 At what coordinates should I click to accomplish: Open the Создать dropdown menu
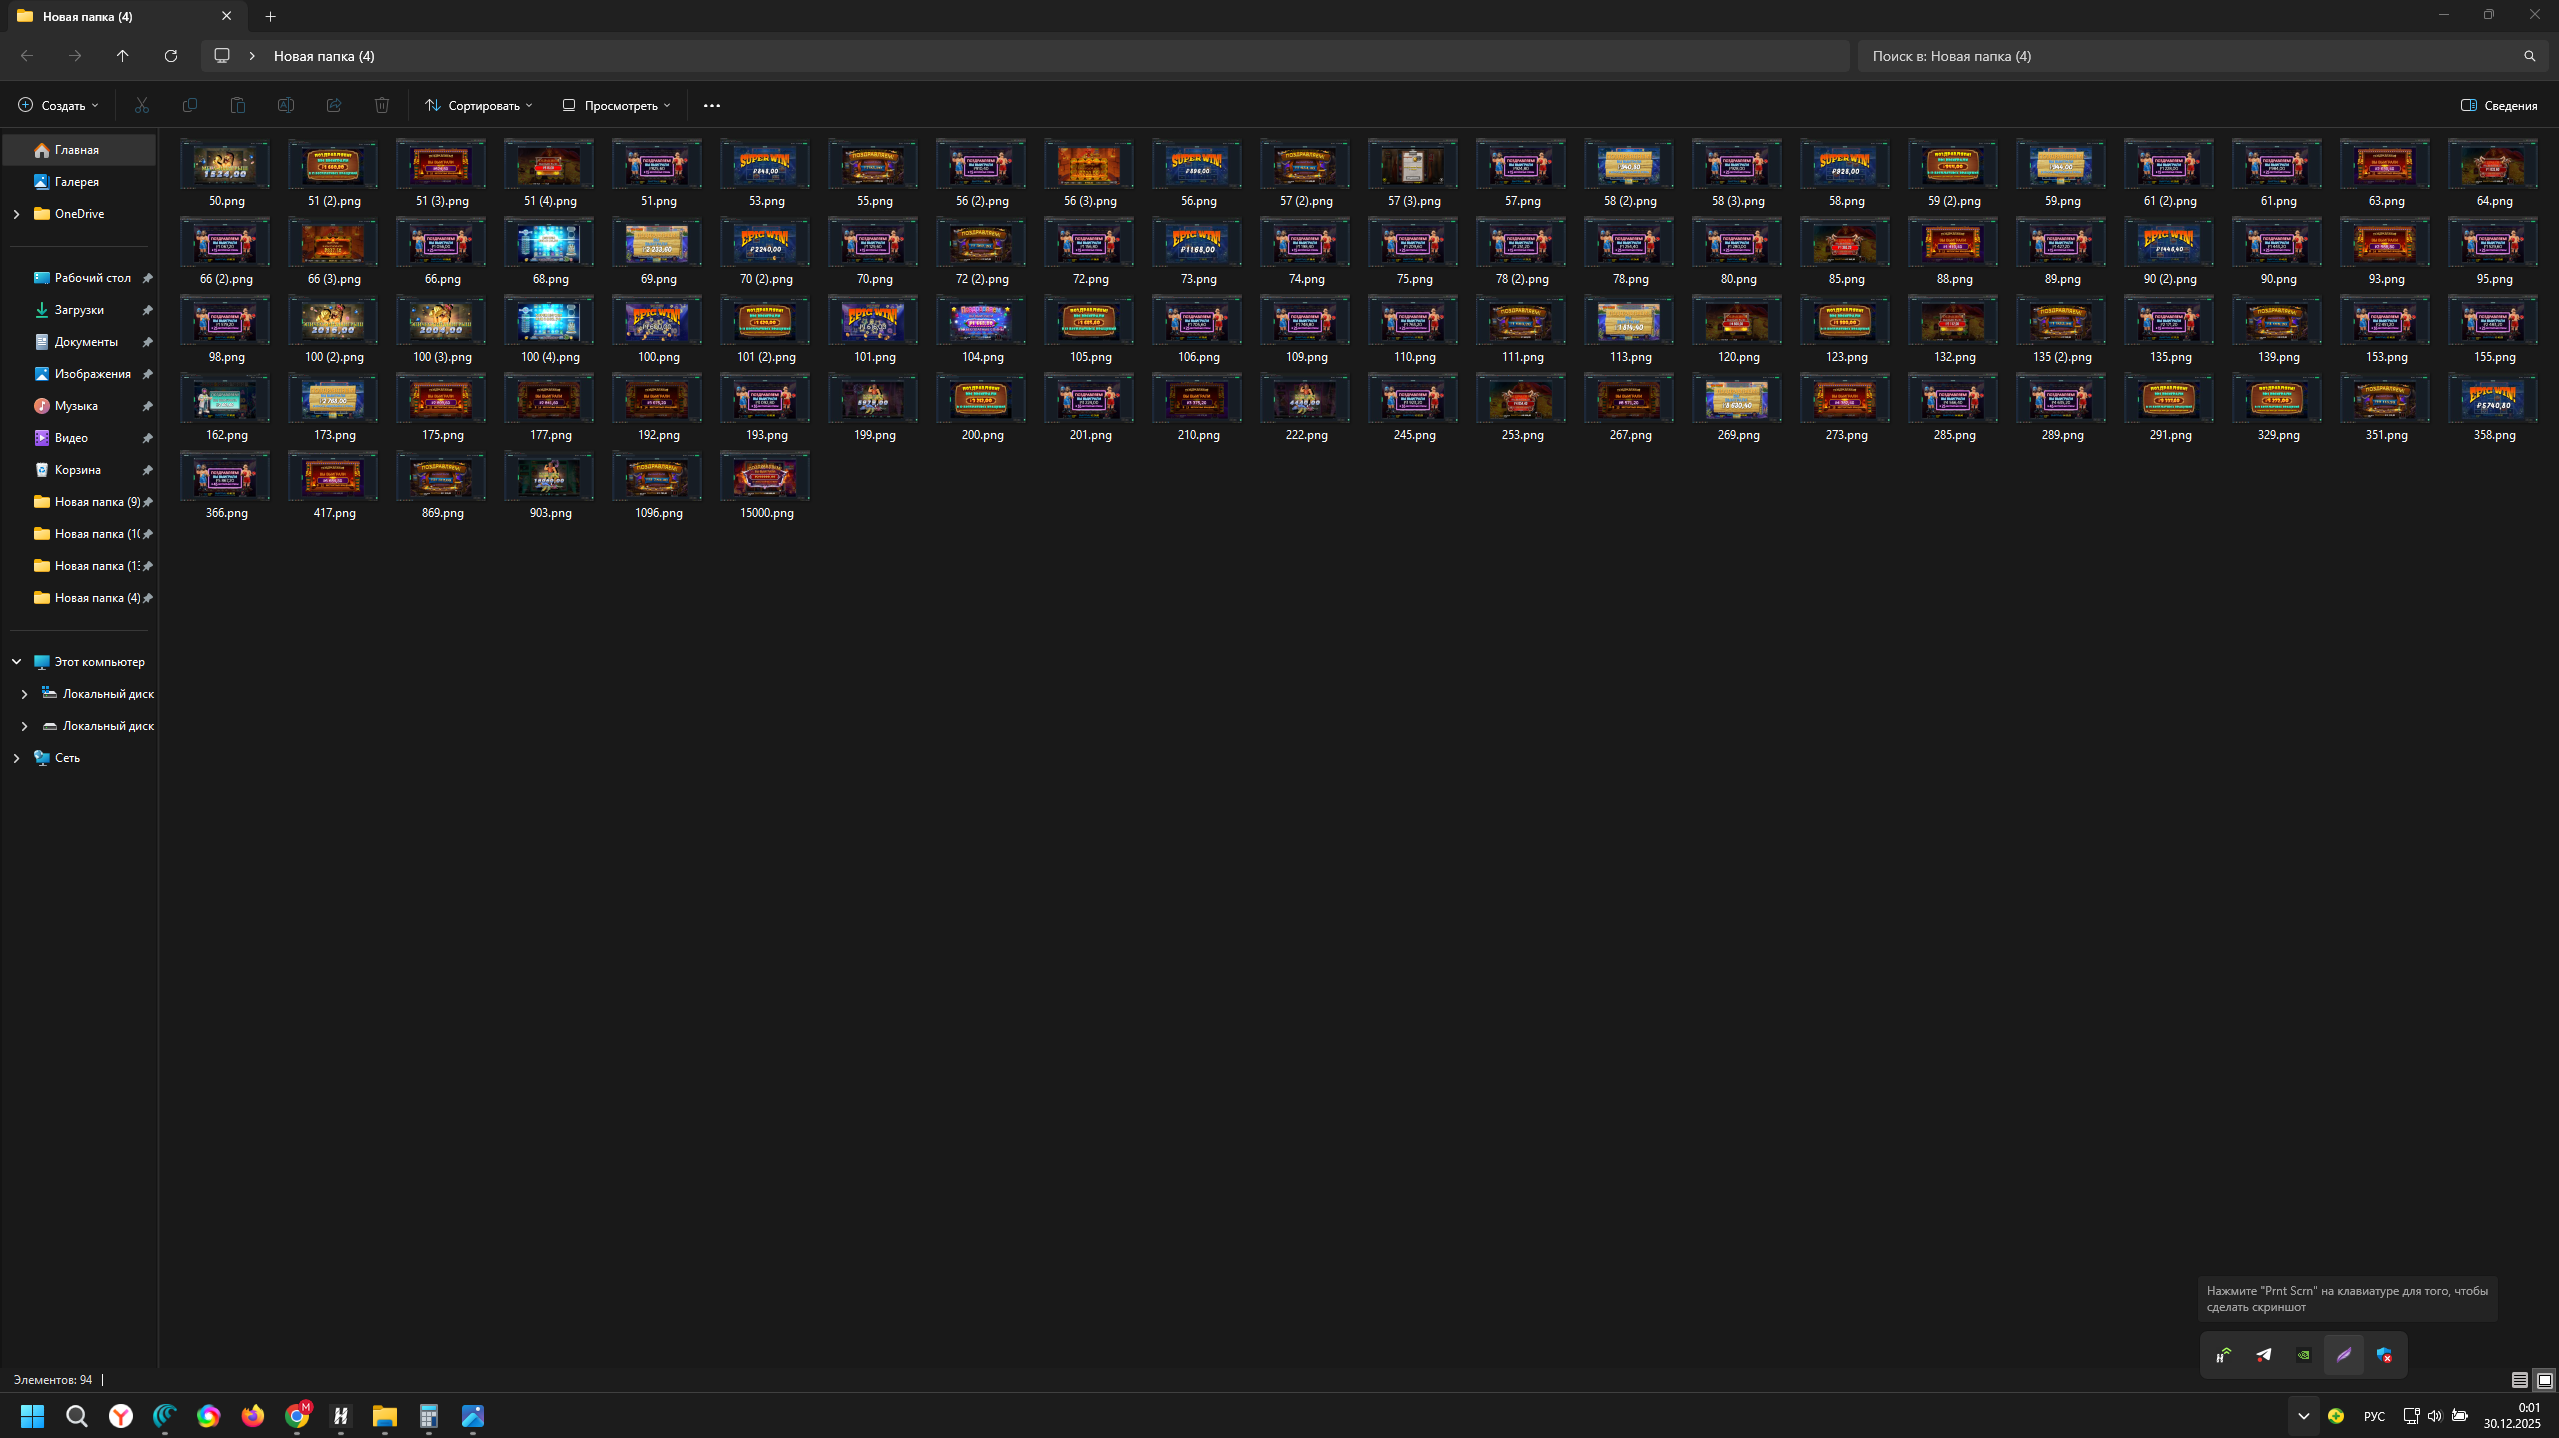point(57,105)
